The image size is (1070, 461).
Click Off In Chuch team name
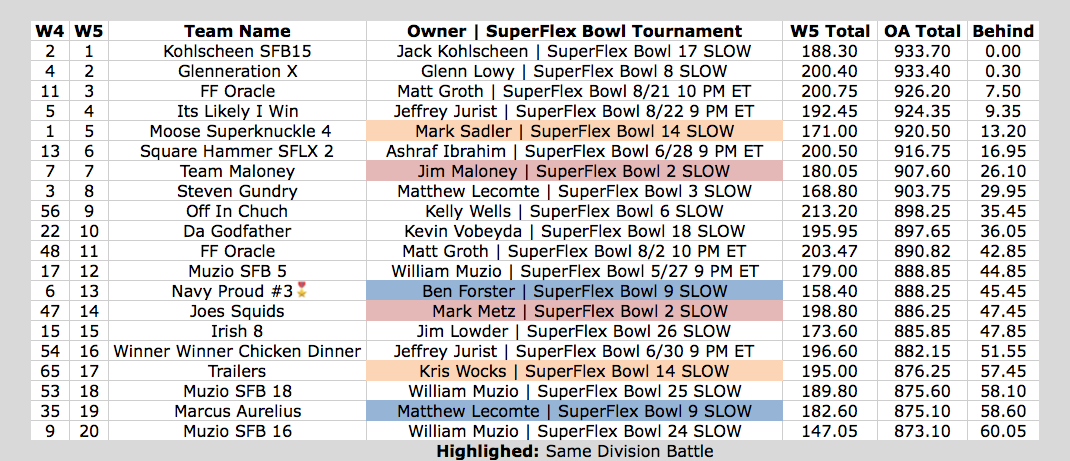click(237, 211)
